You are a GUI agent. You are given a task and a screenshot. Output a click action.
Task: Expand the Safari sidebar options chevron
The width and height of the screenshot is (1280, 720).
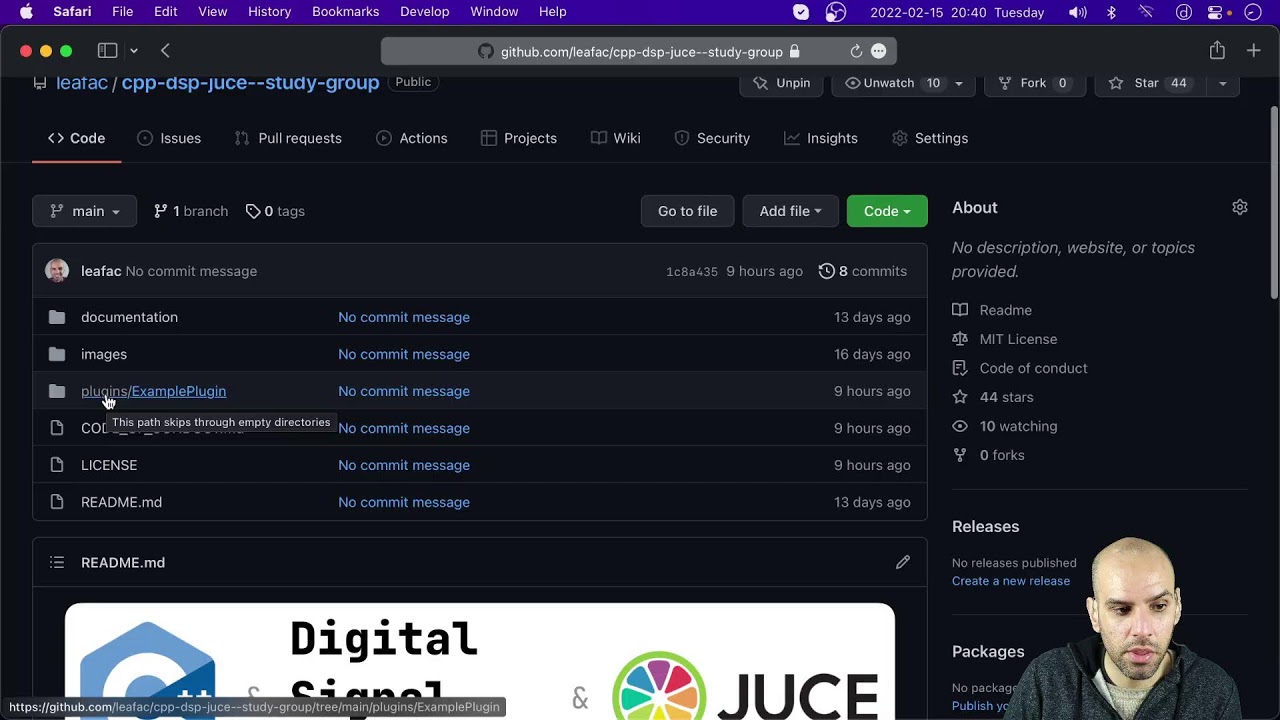pos(133,51)
